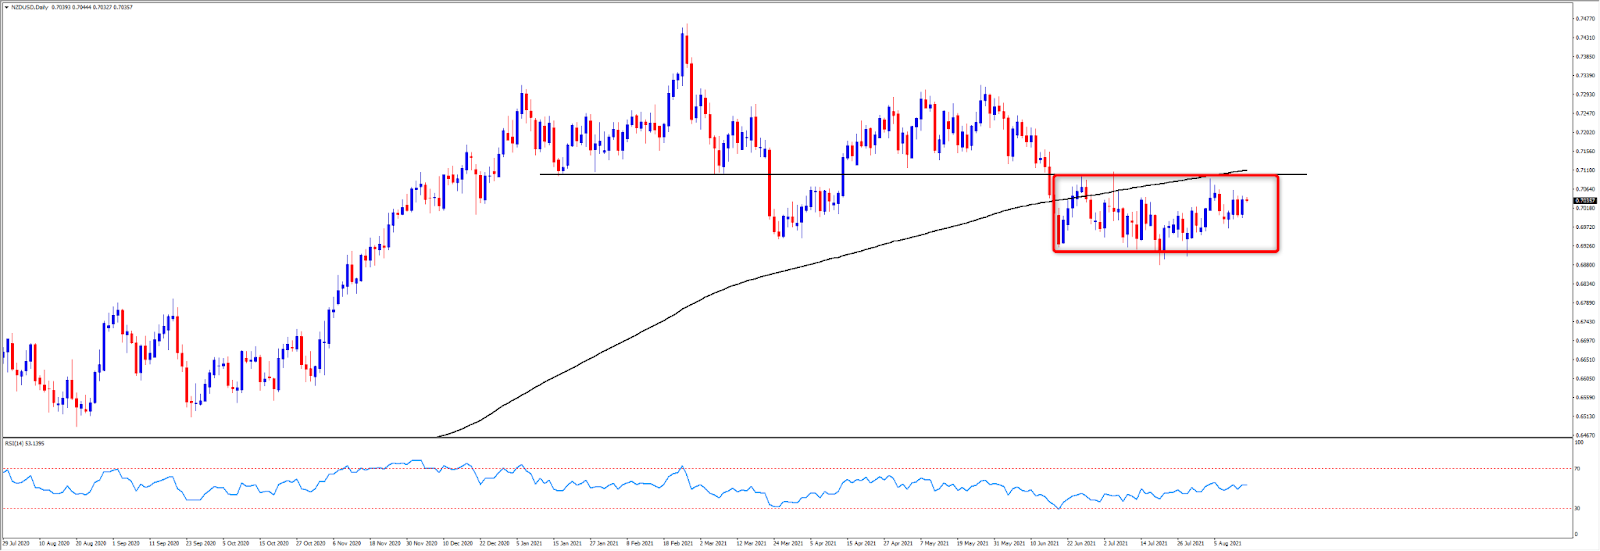Click the current price tag 0.70357
1600x551 pixels.
tap(1585, 200)
